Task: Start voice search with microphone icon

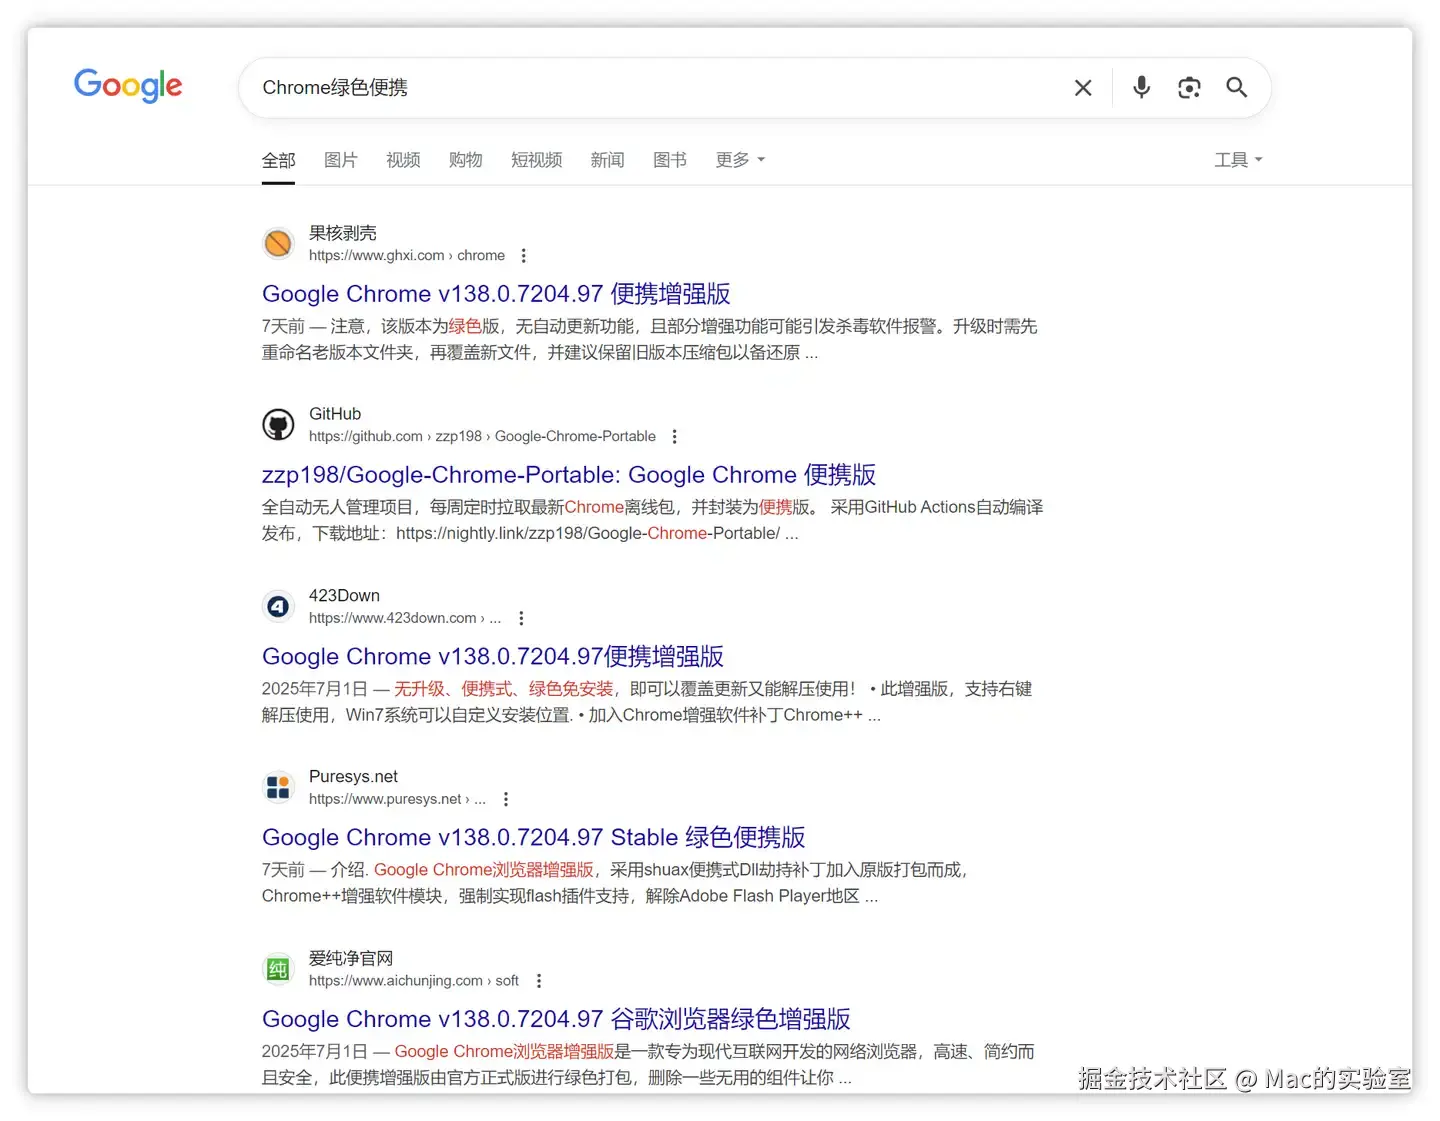Action: click(x=1141, y=88)
